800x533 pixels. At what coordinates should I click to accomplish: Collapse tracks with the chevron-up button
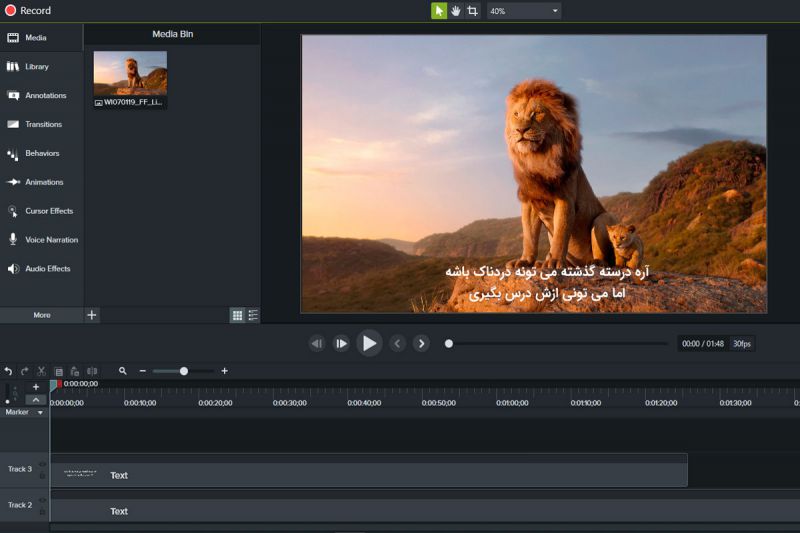tap(36, 399)
